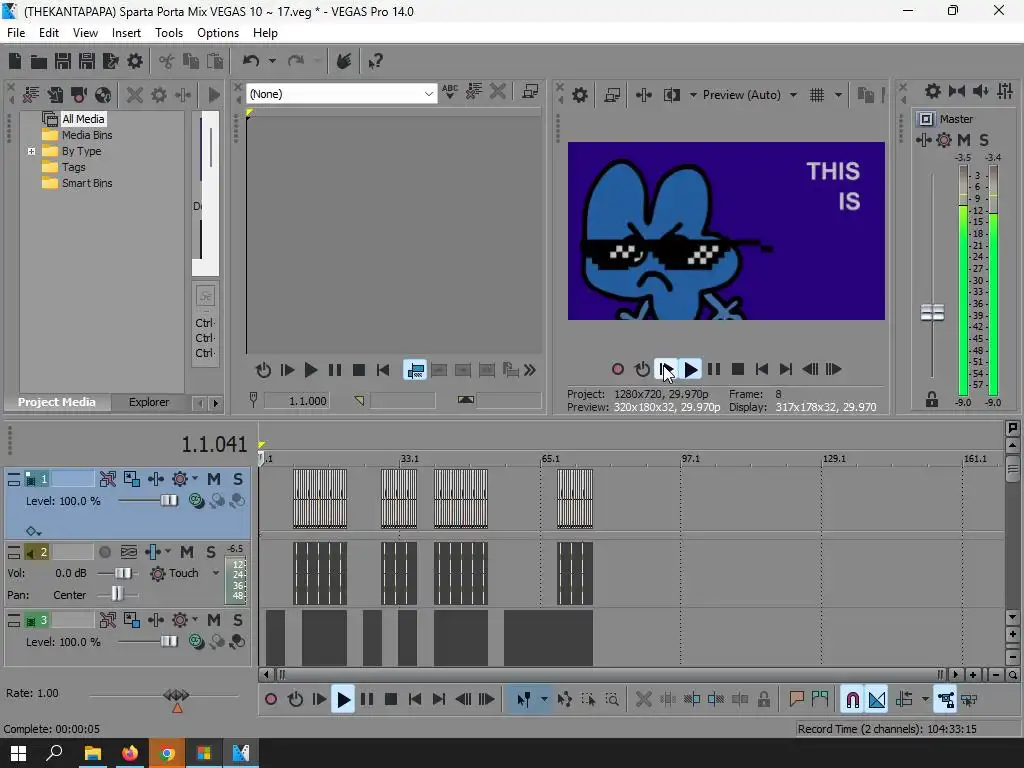1024x768 pixels.
Task: Click the Record button in the transport bar
Action: (x=270, y=699)
